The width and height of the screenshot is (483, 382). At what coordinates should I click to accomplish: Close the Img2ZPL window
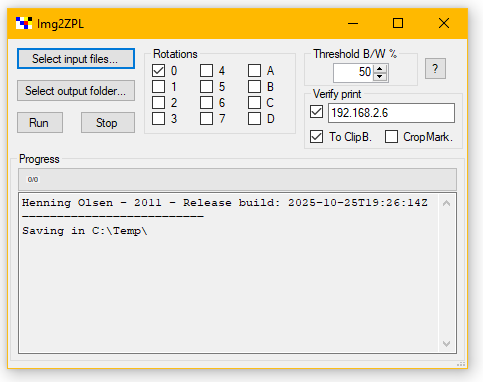[444, 23]
